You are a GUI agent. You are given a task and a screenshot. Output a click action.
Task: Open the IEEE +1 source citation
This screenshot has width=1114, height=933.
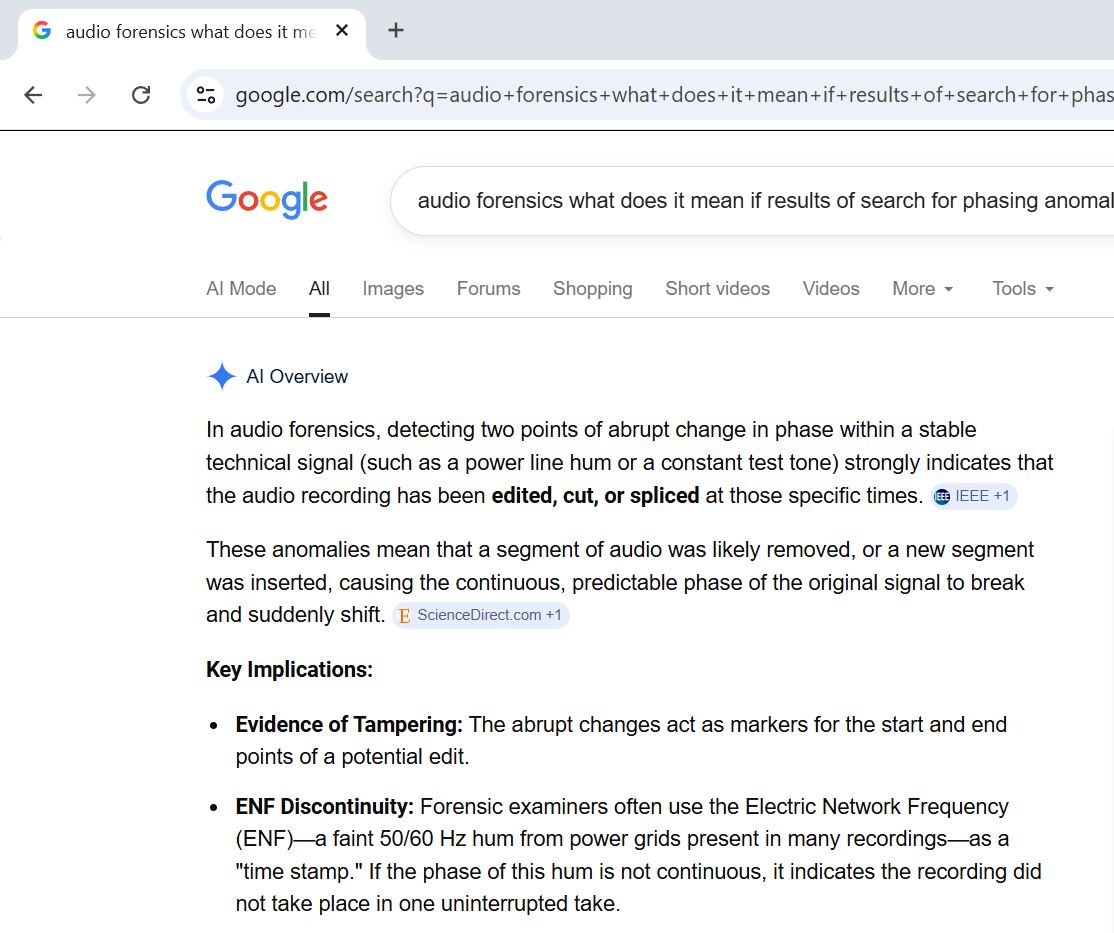(x=973, y=497)
